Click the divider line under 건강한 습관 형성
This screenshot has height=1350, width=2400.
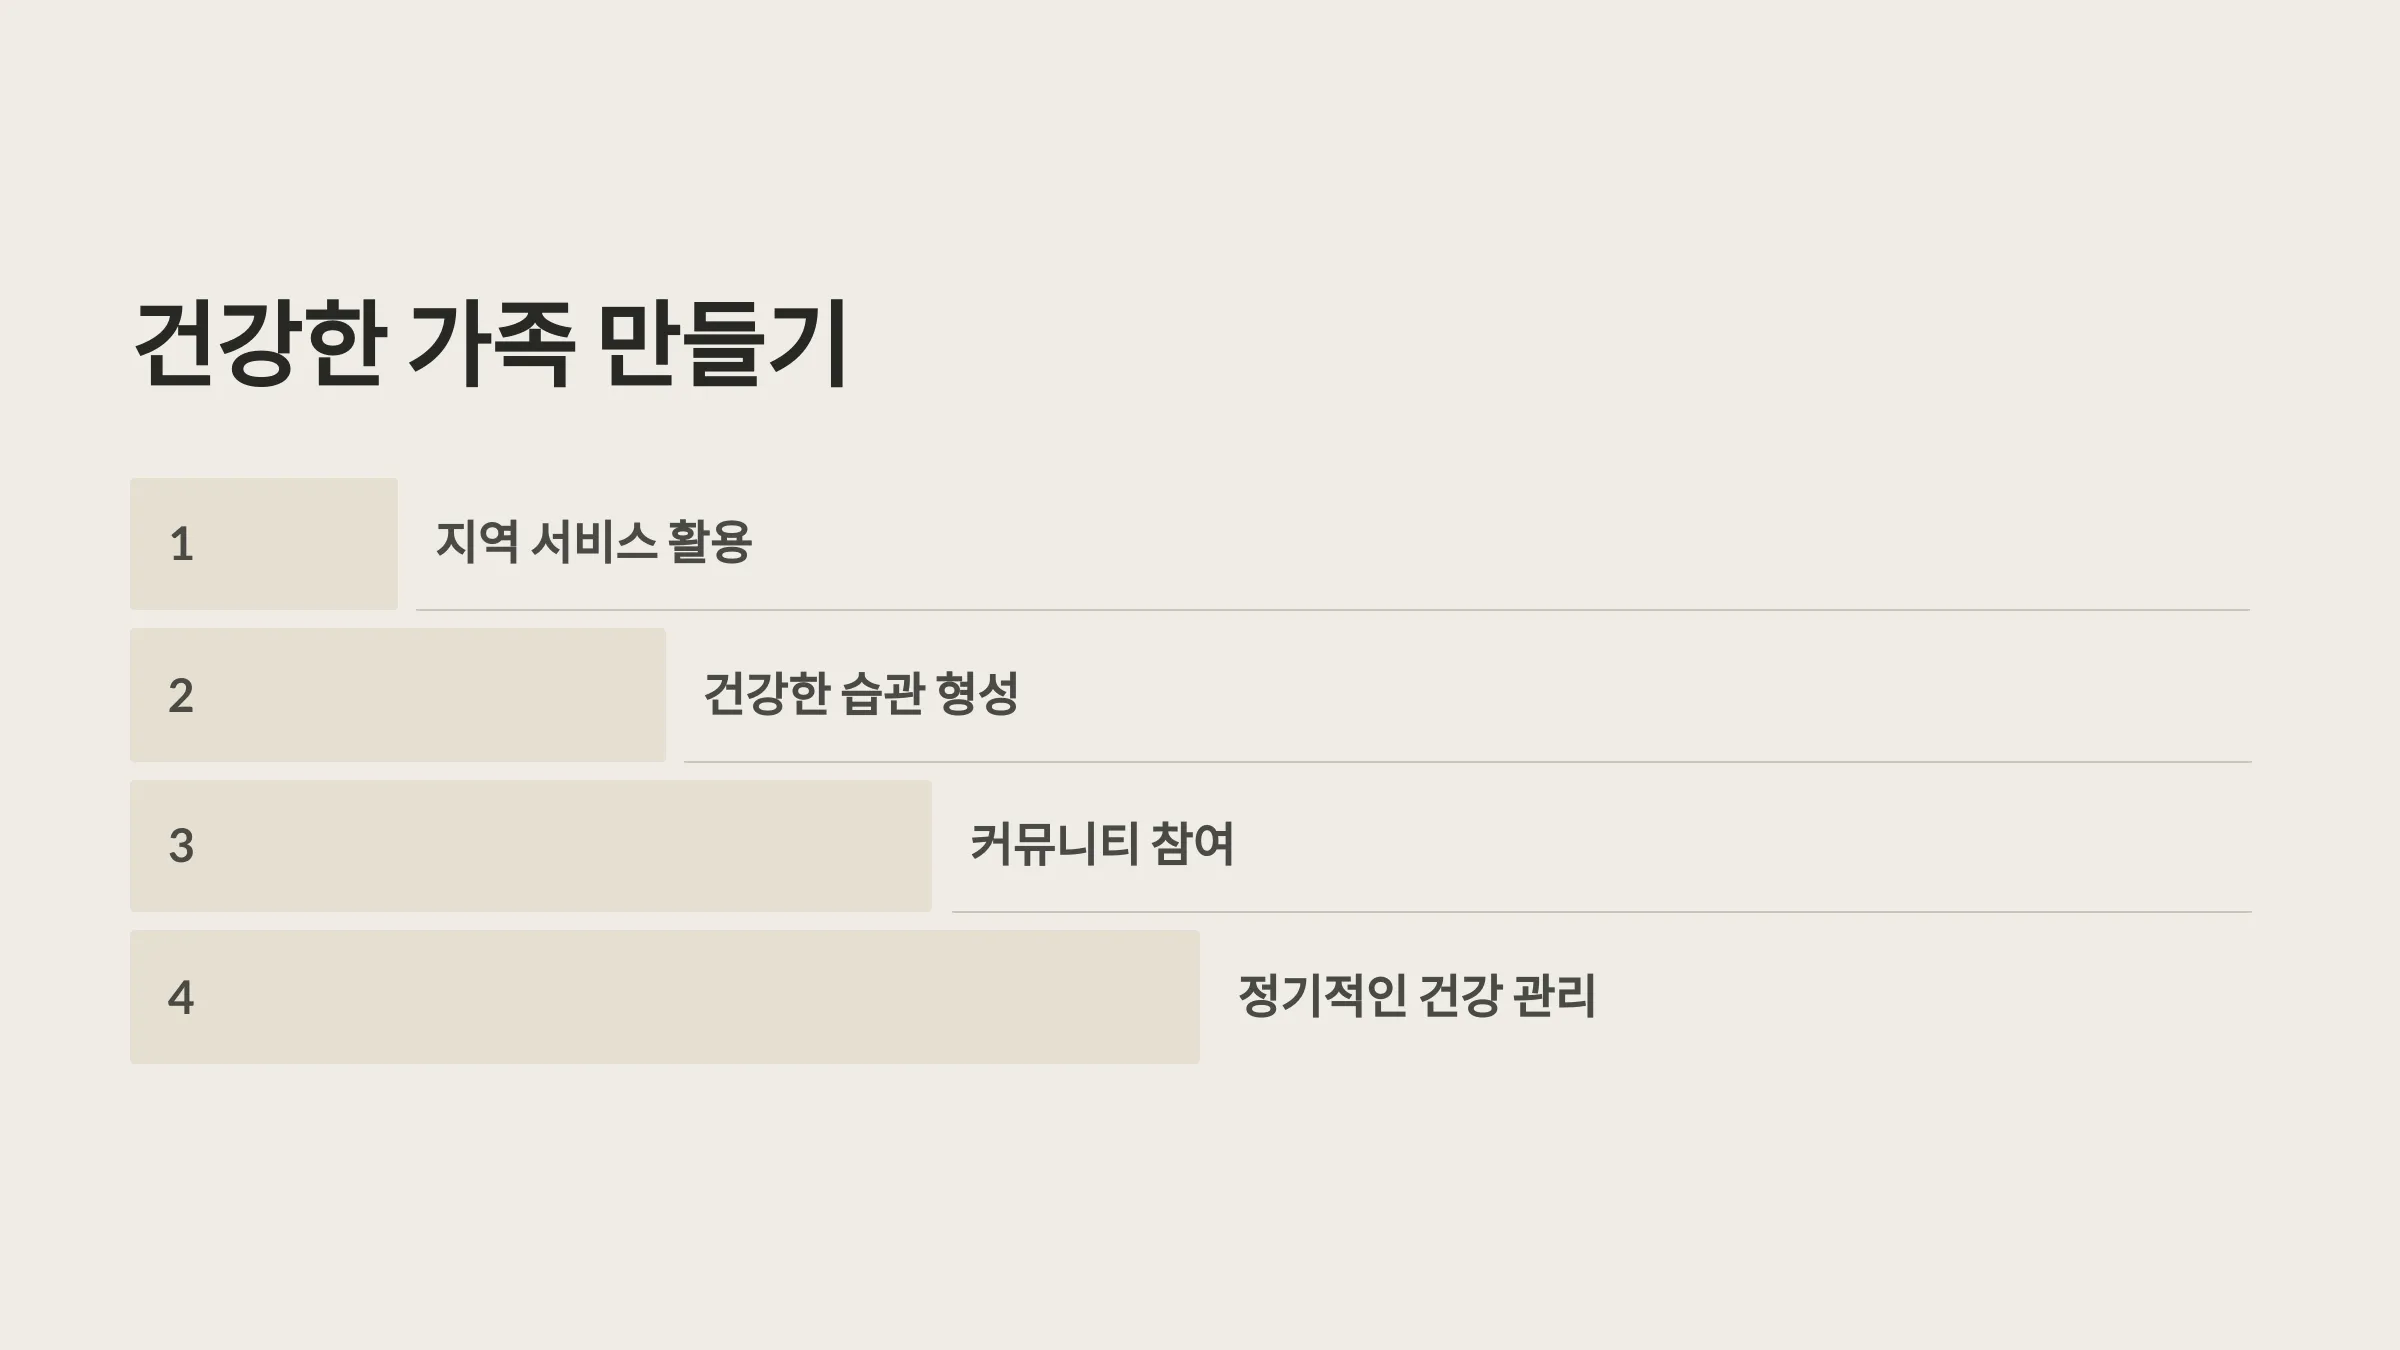click(x=1468, y=761)
